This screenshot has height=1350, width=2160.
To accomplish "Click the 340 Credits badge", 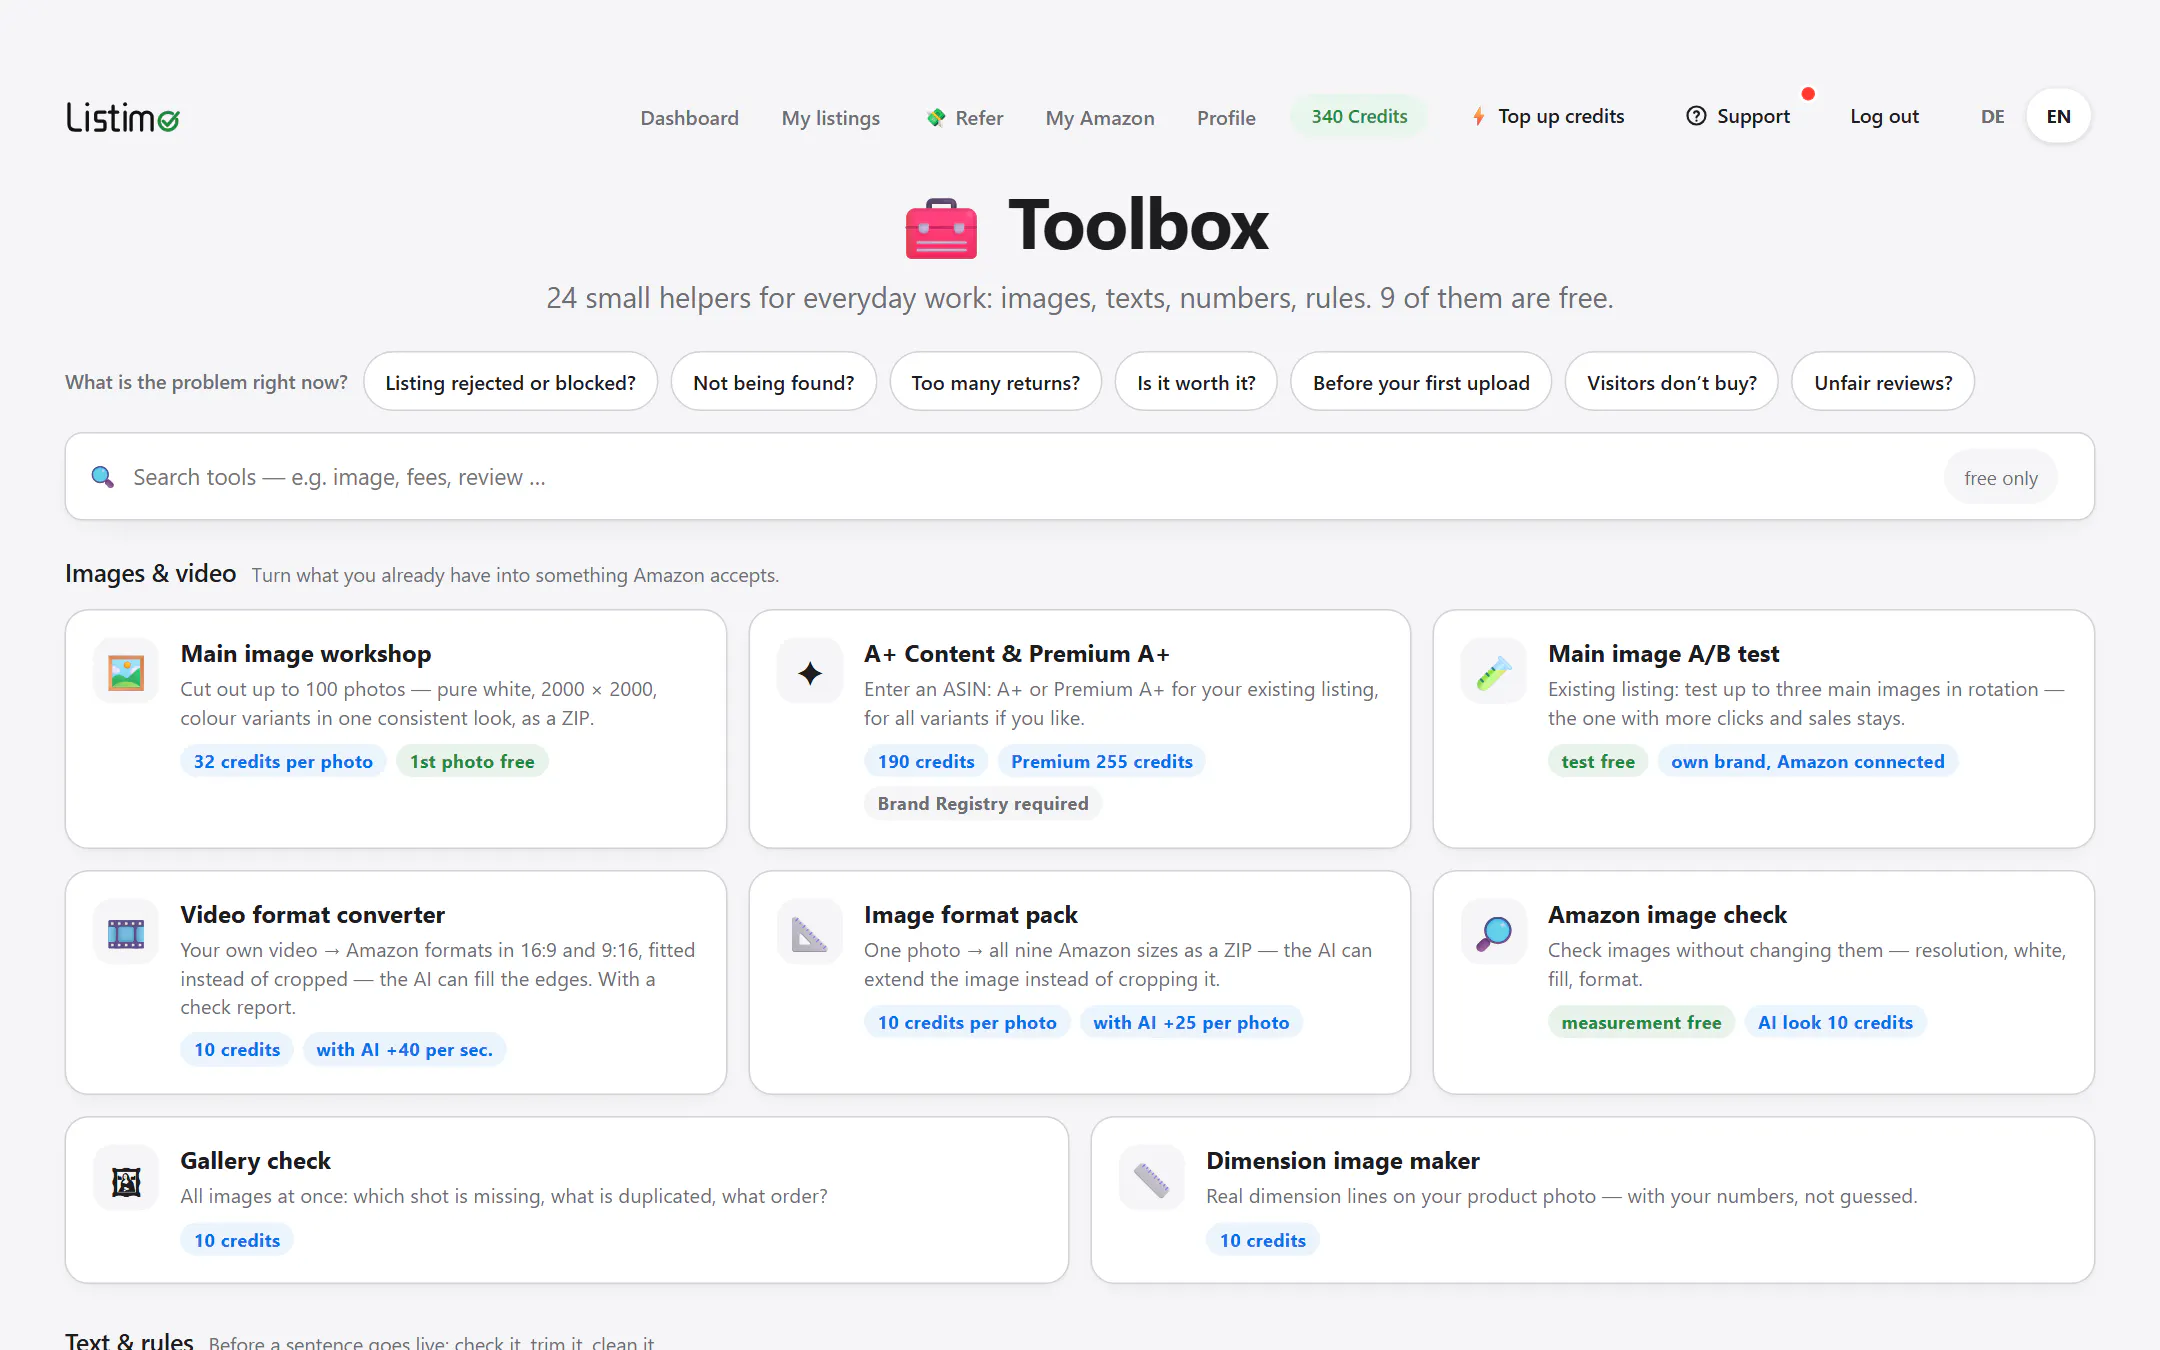I will [1359, 117].
